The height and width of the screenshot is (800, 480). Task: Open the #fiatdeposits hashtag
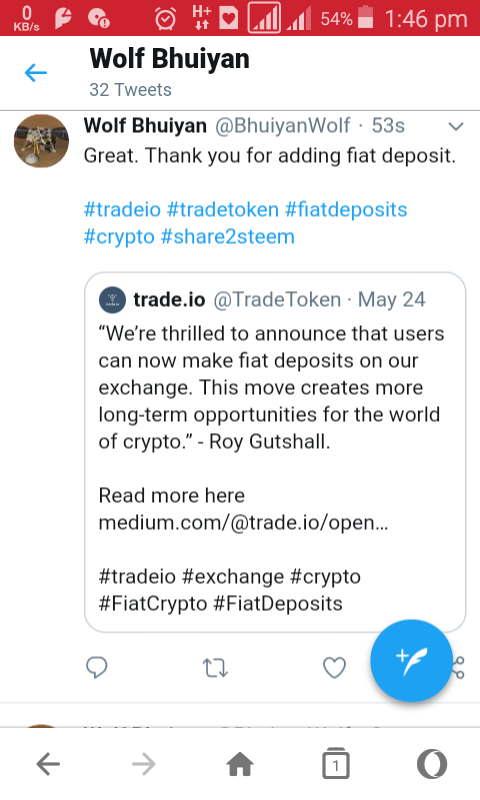pos(346,210)
